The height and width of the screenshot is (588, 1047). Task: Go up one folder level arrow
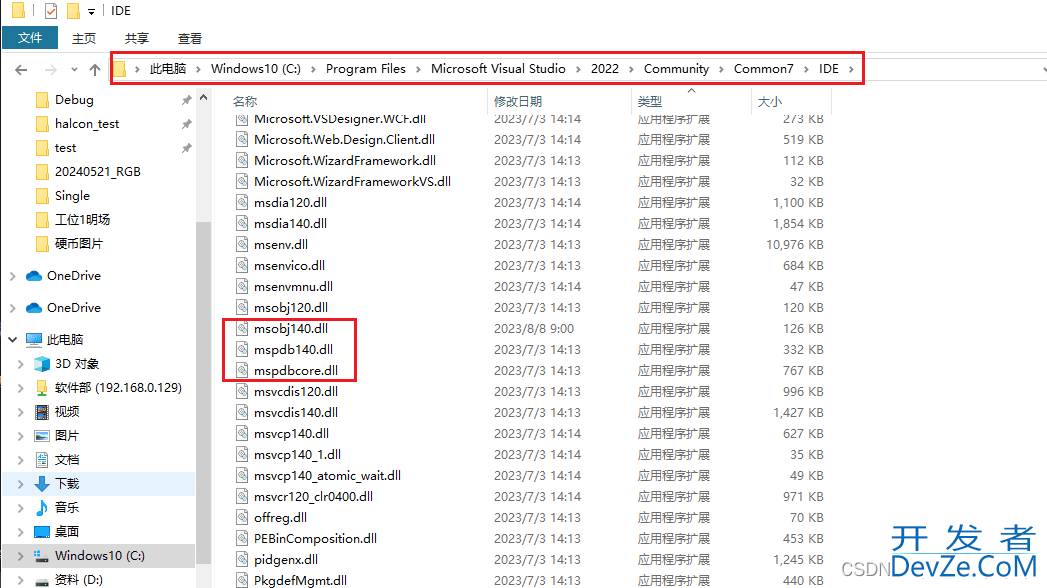click(x=95, y=69)
